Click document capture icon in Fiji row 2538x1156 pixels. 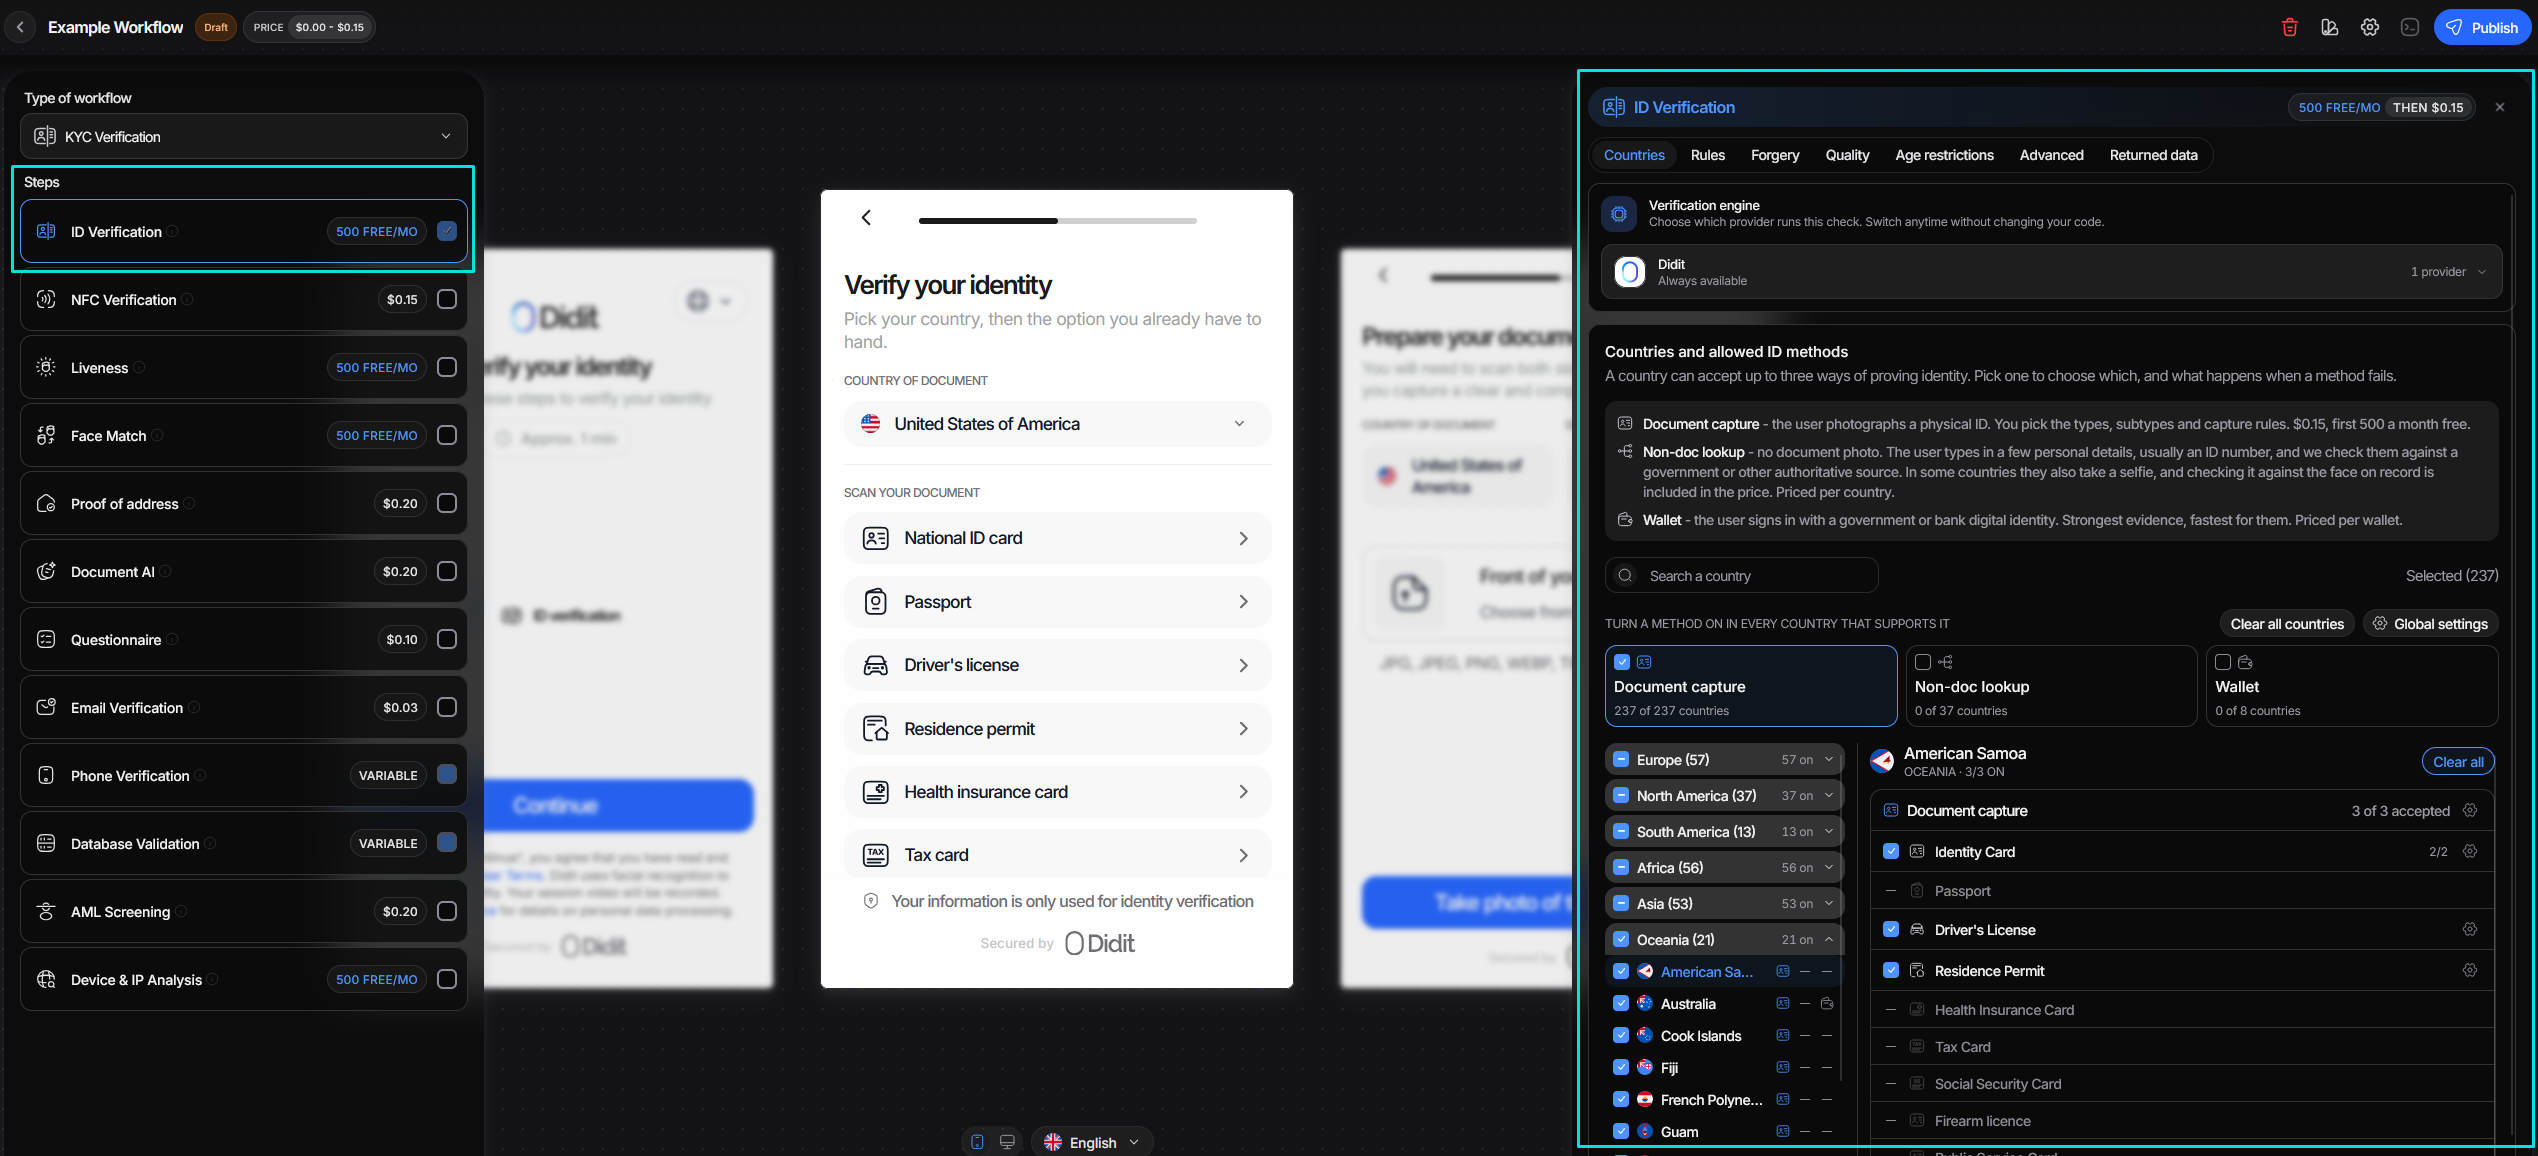[1782, 1067]
